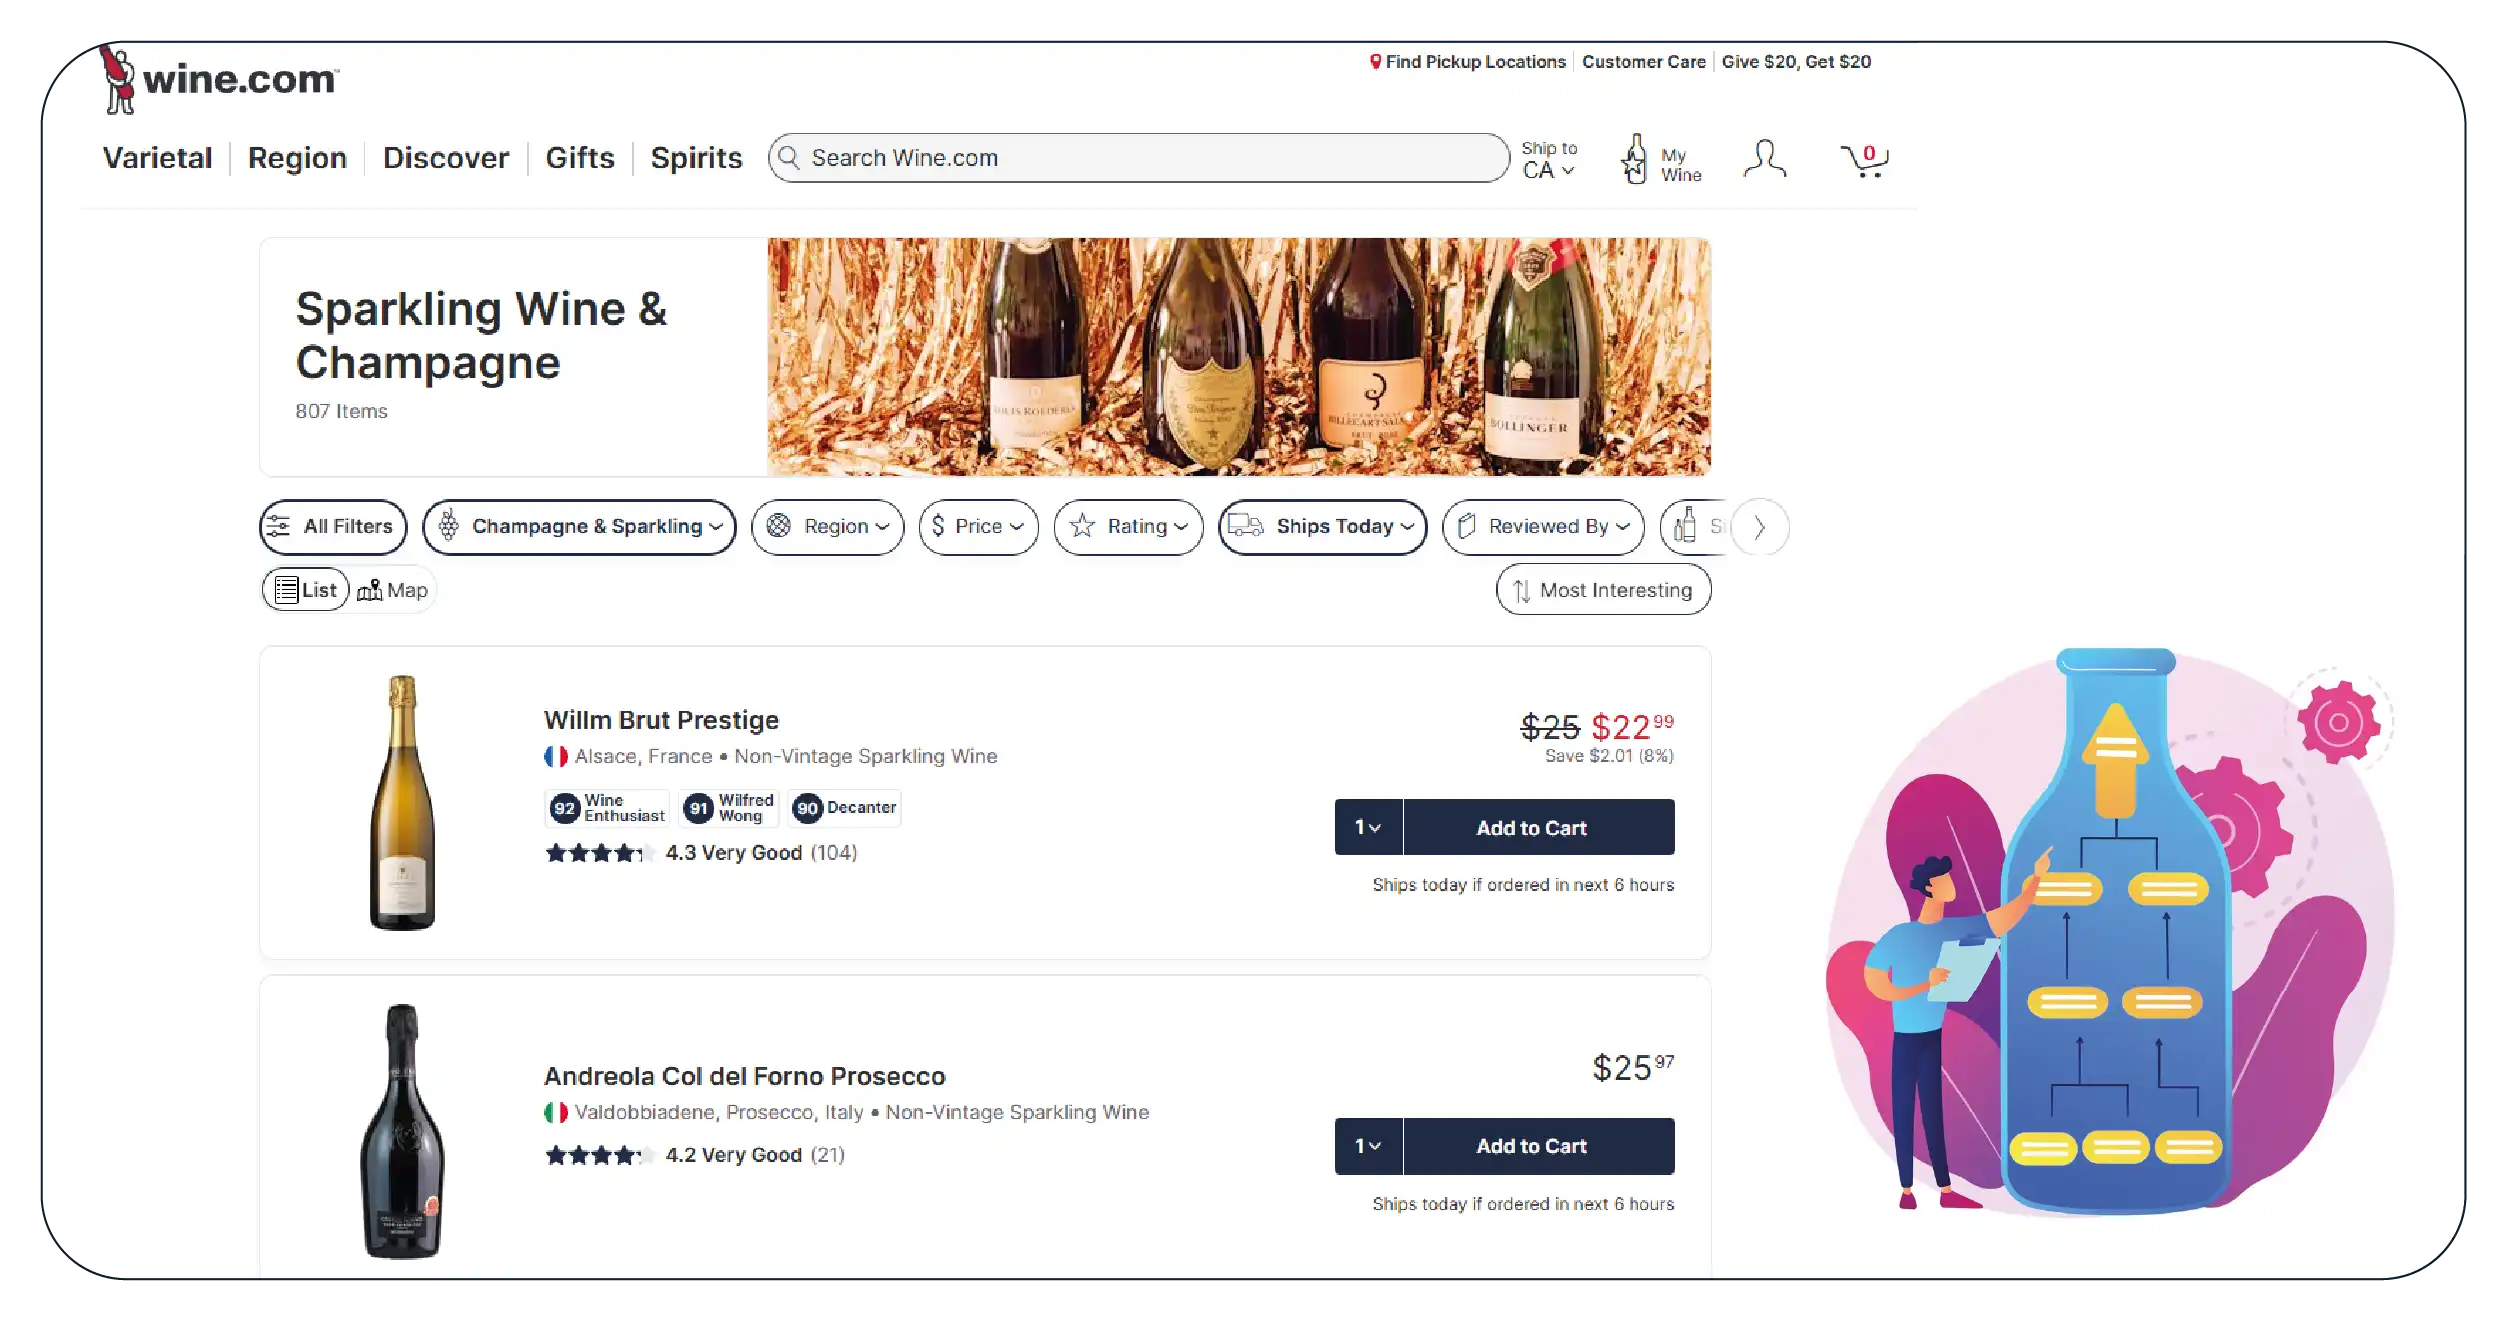Viewport: 2509px width, 1321px height.
Task: Switch to List view
Action: pyautogui.click(x=306, y=590)
